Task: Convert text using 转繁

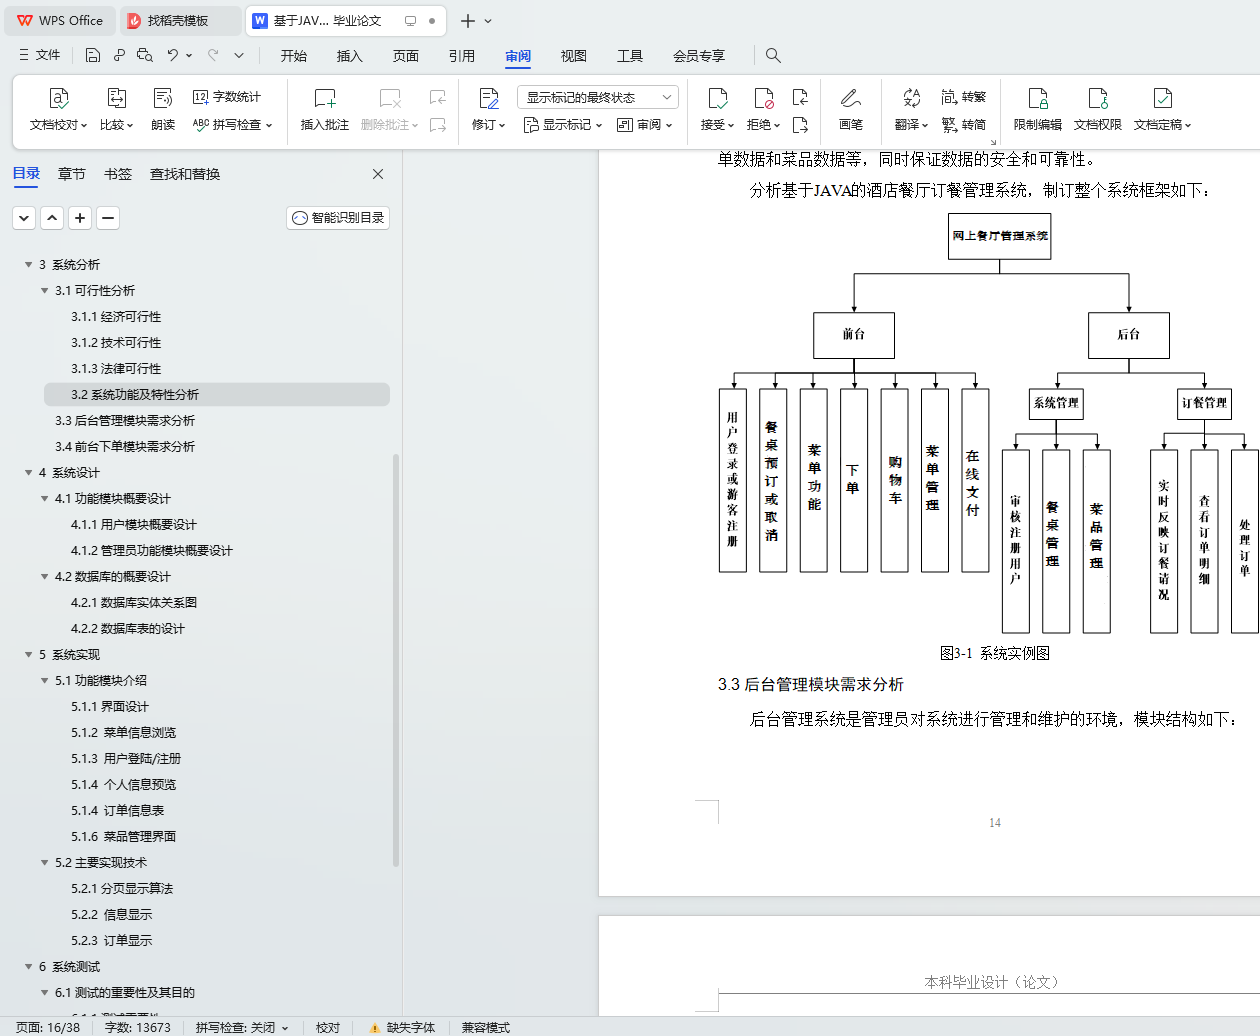Action: pyautogui.click(x=964, y=97)
